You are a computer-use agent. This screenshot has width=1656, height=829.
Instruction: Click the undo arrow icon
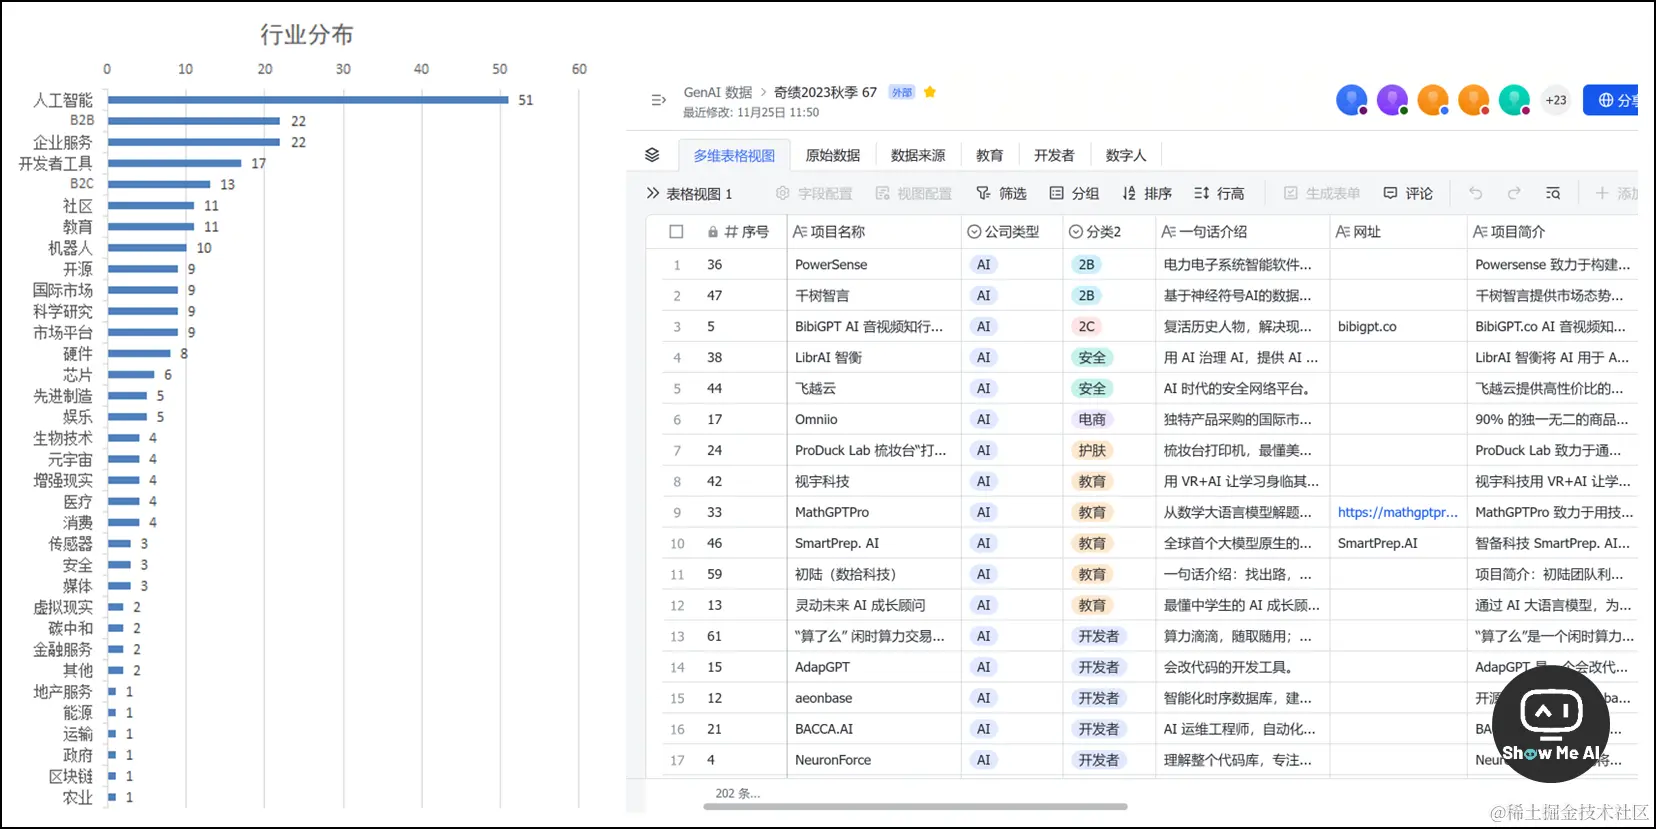[x=1475, y=193]
